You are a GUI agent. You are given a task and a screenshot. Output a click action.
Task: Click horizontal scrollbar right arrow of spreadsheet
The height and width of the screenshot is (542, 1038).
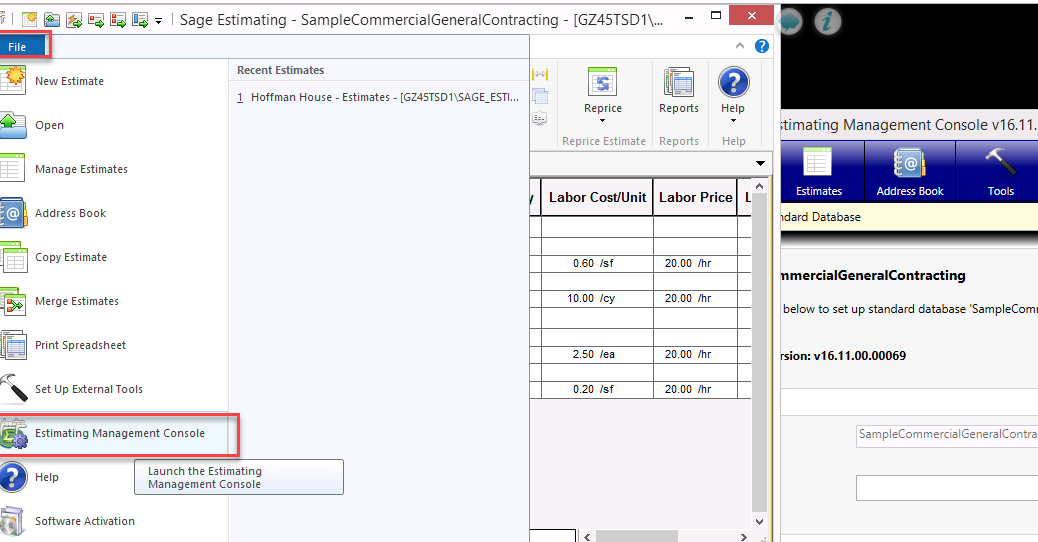pos(743,537)
